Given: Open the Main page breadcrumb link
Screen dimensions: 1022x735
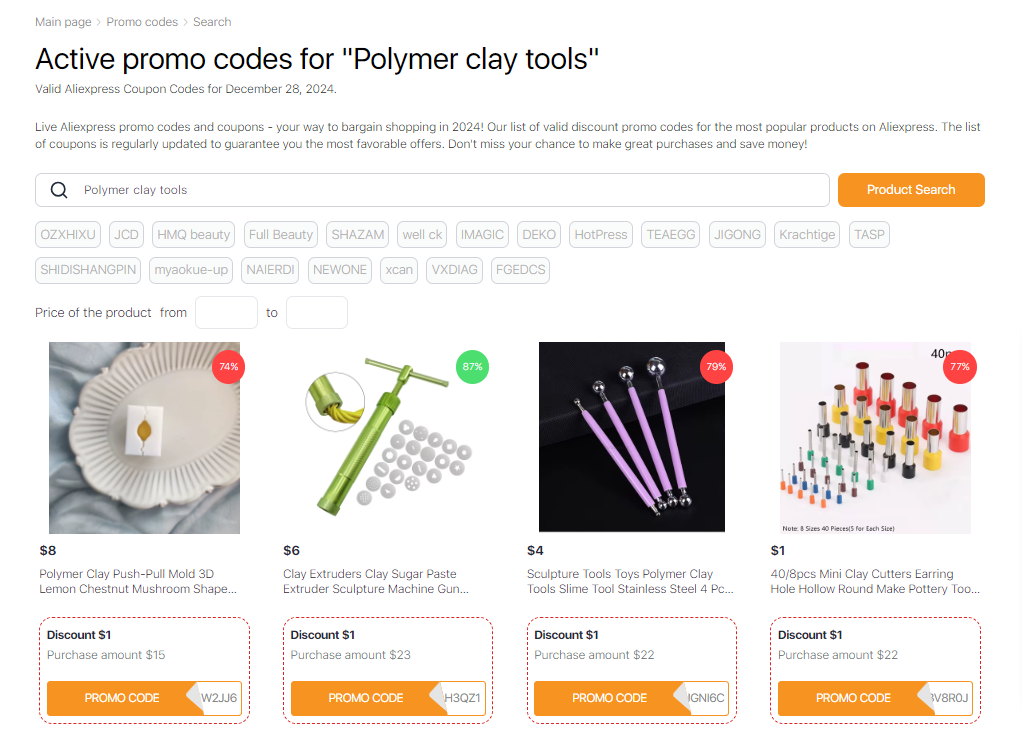Looking at the screenshot, I should (63, 22).
